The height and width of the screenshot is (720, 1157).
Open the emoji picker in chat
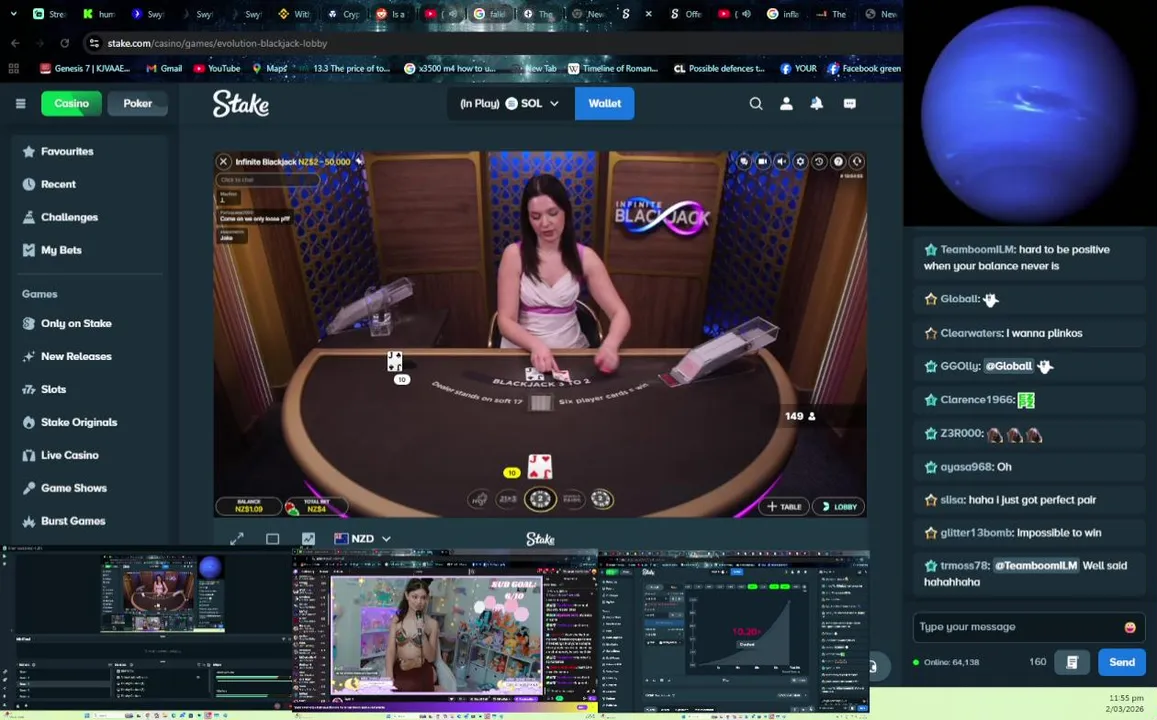[x=1130, y=627]
